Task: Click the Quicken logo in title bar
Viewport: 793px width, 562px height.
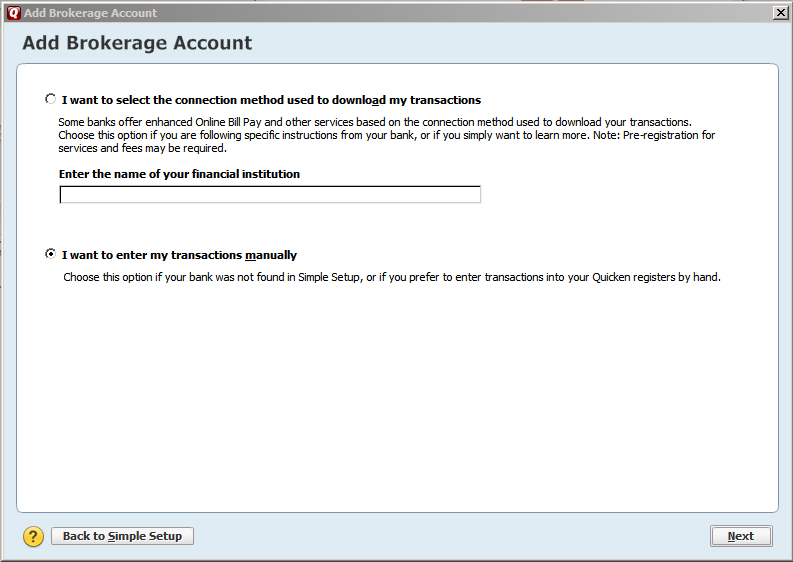Action: (14, 13)
